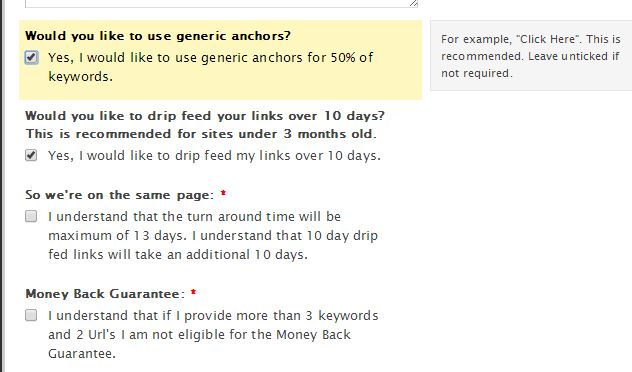Click the 'more than 3 keywords' agreement text
The width and height of the screenshot is (632, 372).
coord(213,335)
